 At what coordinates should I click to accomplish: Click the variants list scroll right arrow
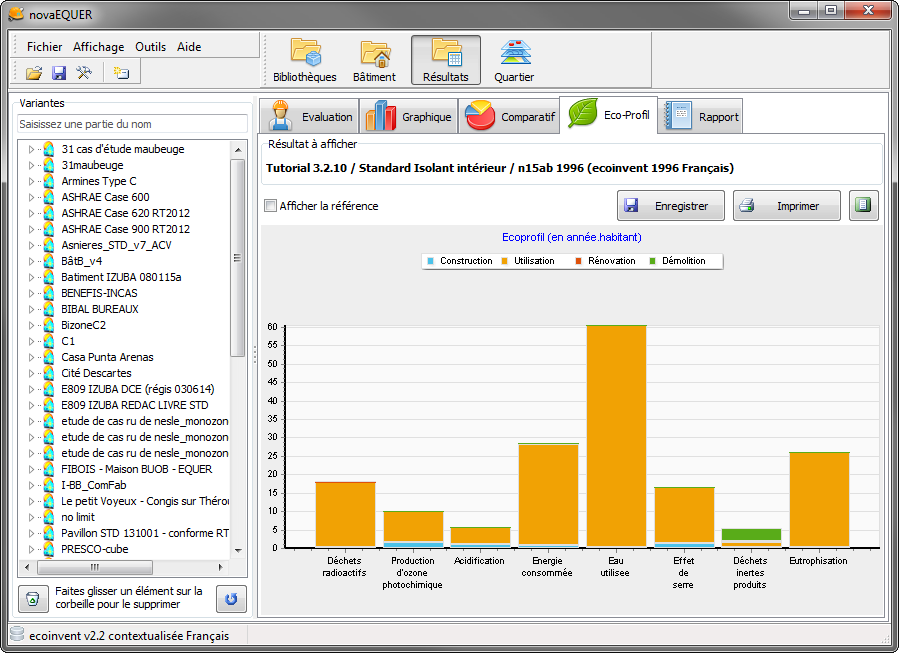(x=221, y=568)
